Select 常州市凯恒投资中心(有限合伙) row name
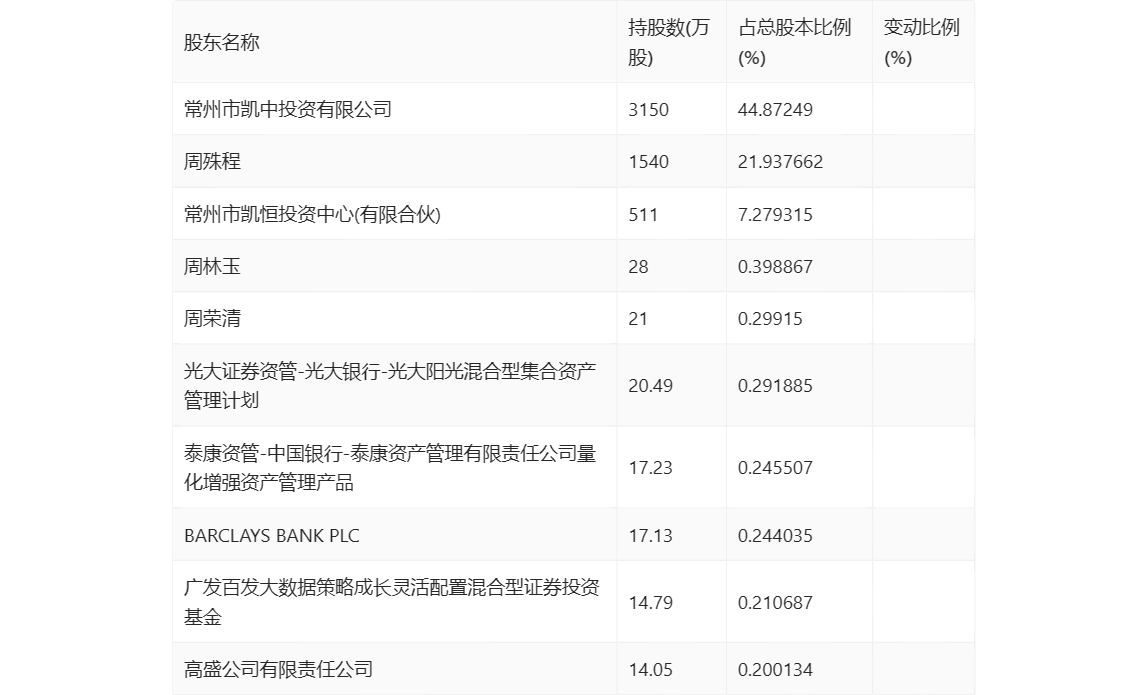The width and height of the screenshot is (1148, 695). coord(312,214)
